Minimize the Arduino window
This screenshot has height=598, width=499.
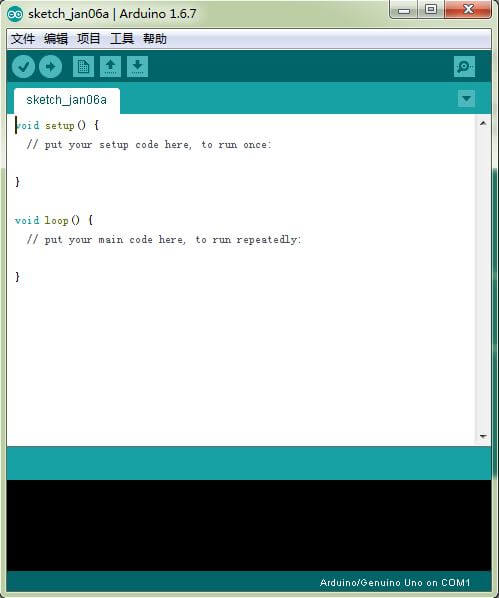(x=404, y=9)
